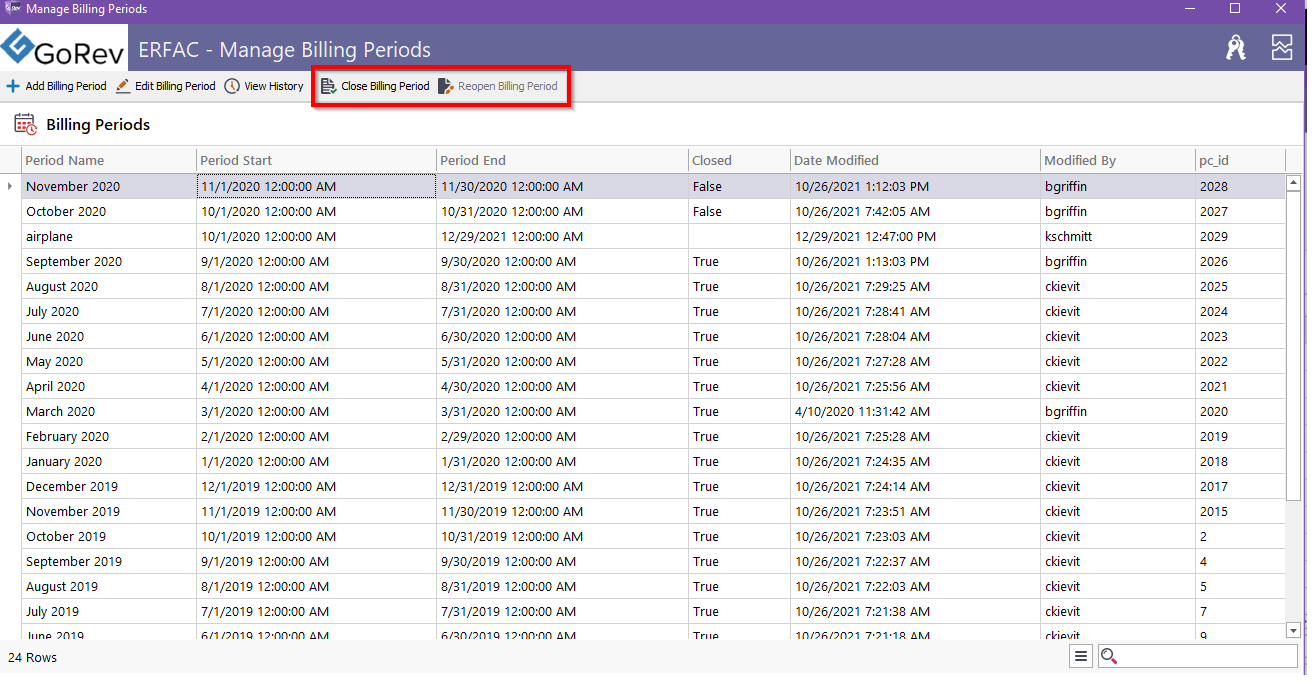Click Reopen Billing Period label
The height and width of the screenshot is (686, 1315).
coord(508,86)
